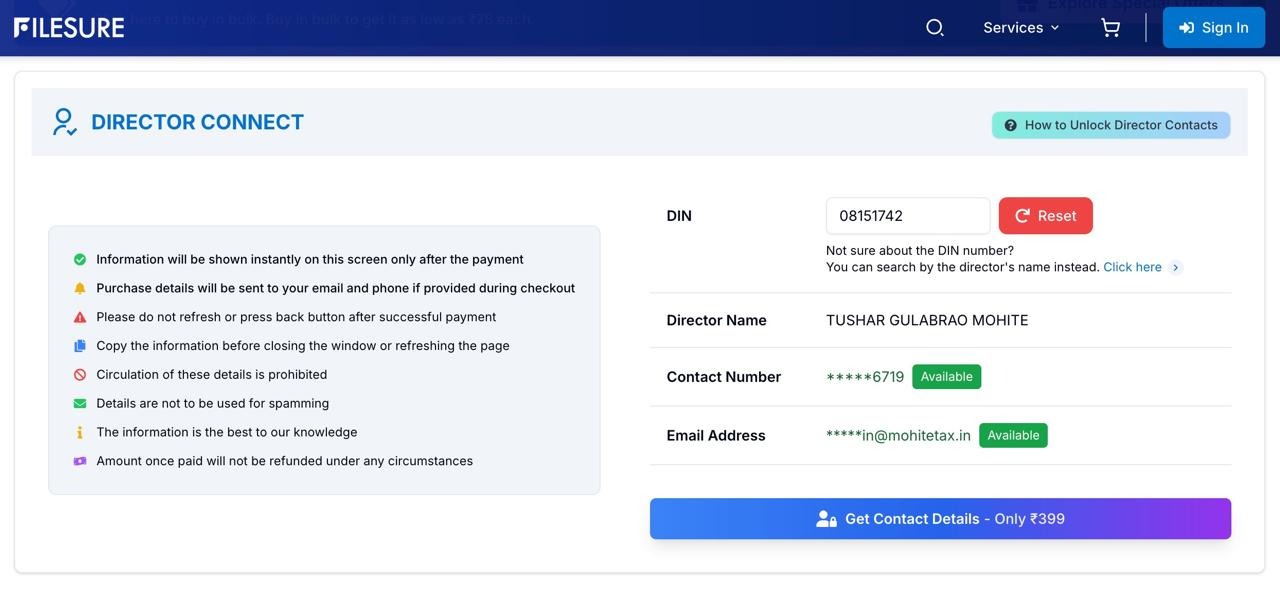Open the shopping cart icon

coord(1110,28)
